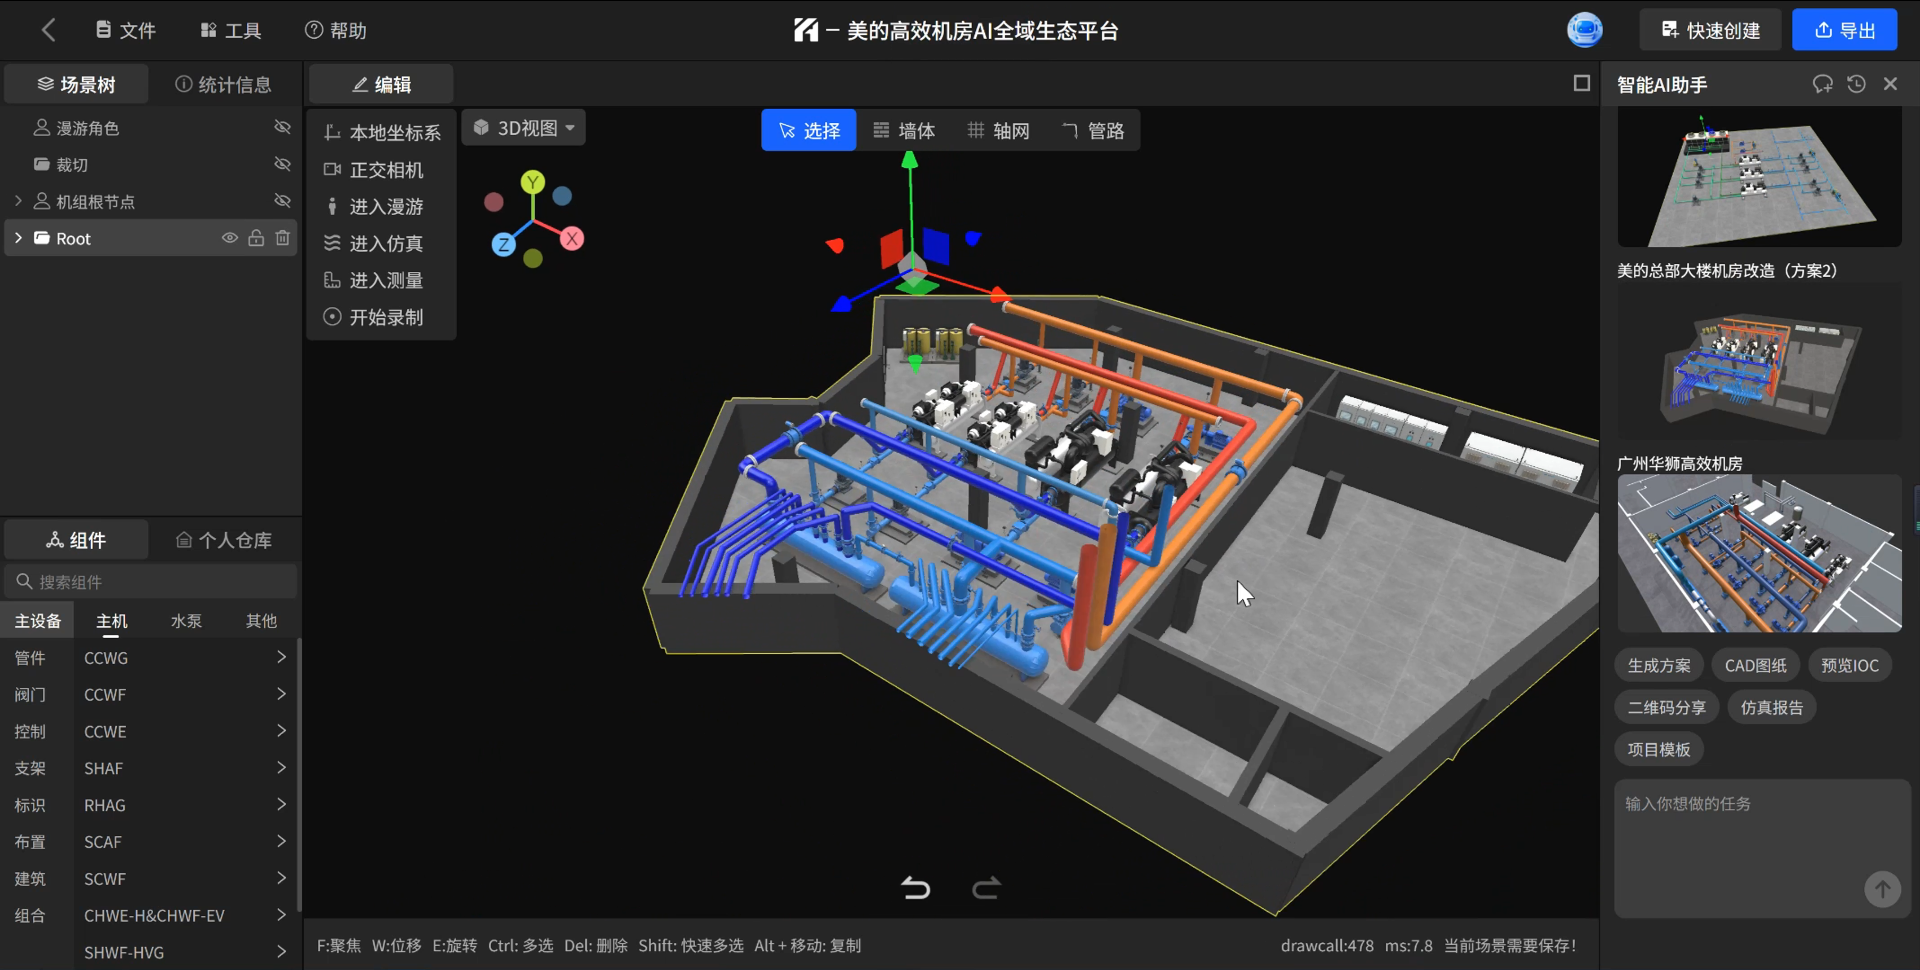Select the 水泵 sub-tab
Image resolution: width=1920 pixels, height=970 pixels.
tap(186, 621)
